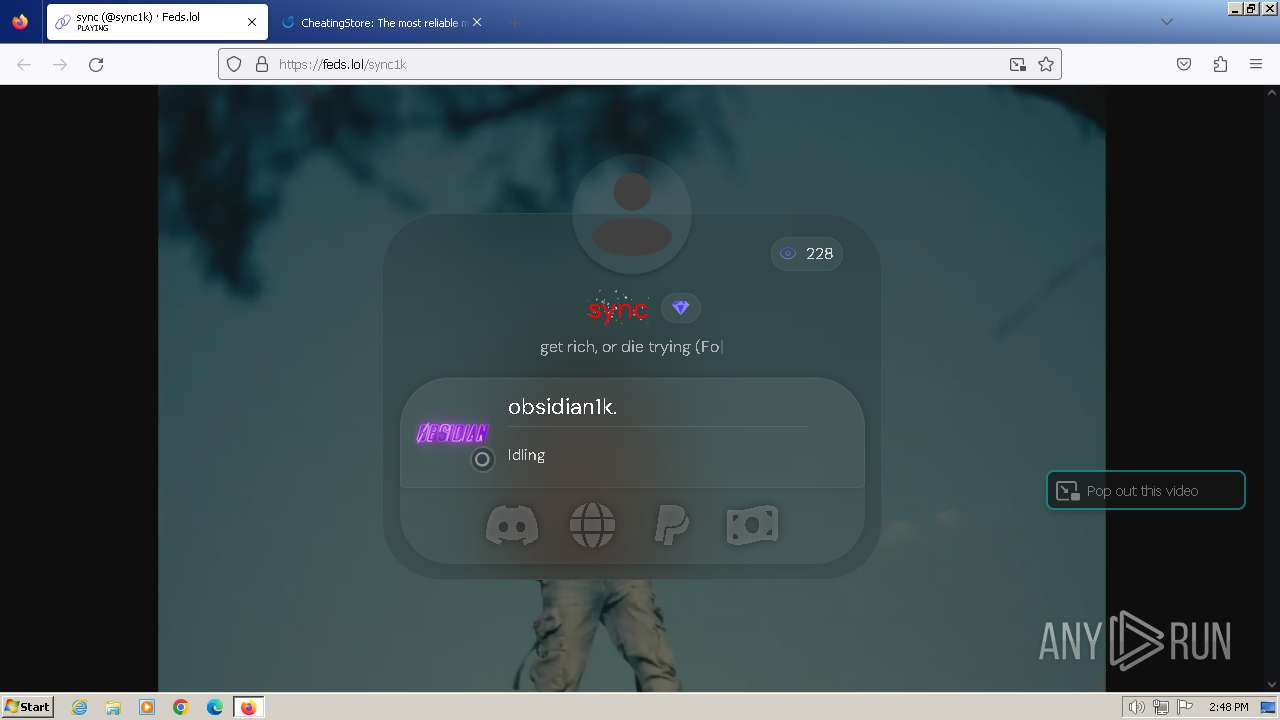This screenshot has height=720, width=1280.
Task: Click the site security padlock icon
Action: point(262,64)
